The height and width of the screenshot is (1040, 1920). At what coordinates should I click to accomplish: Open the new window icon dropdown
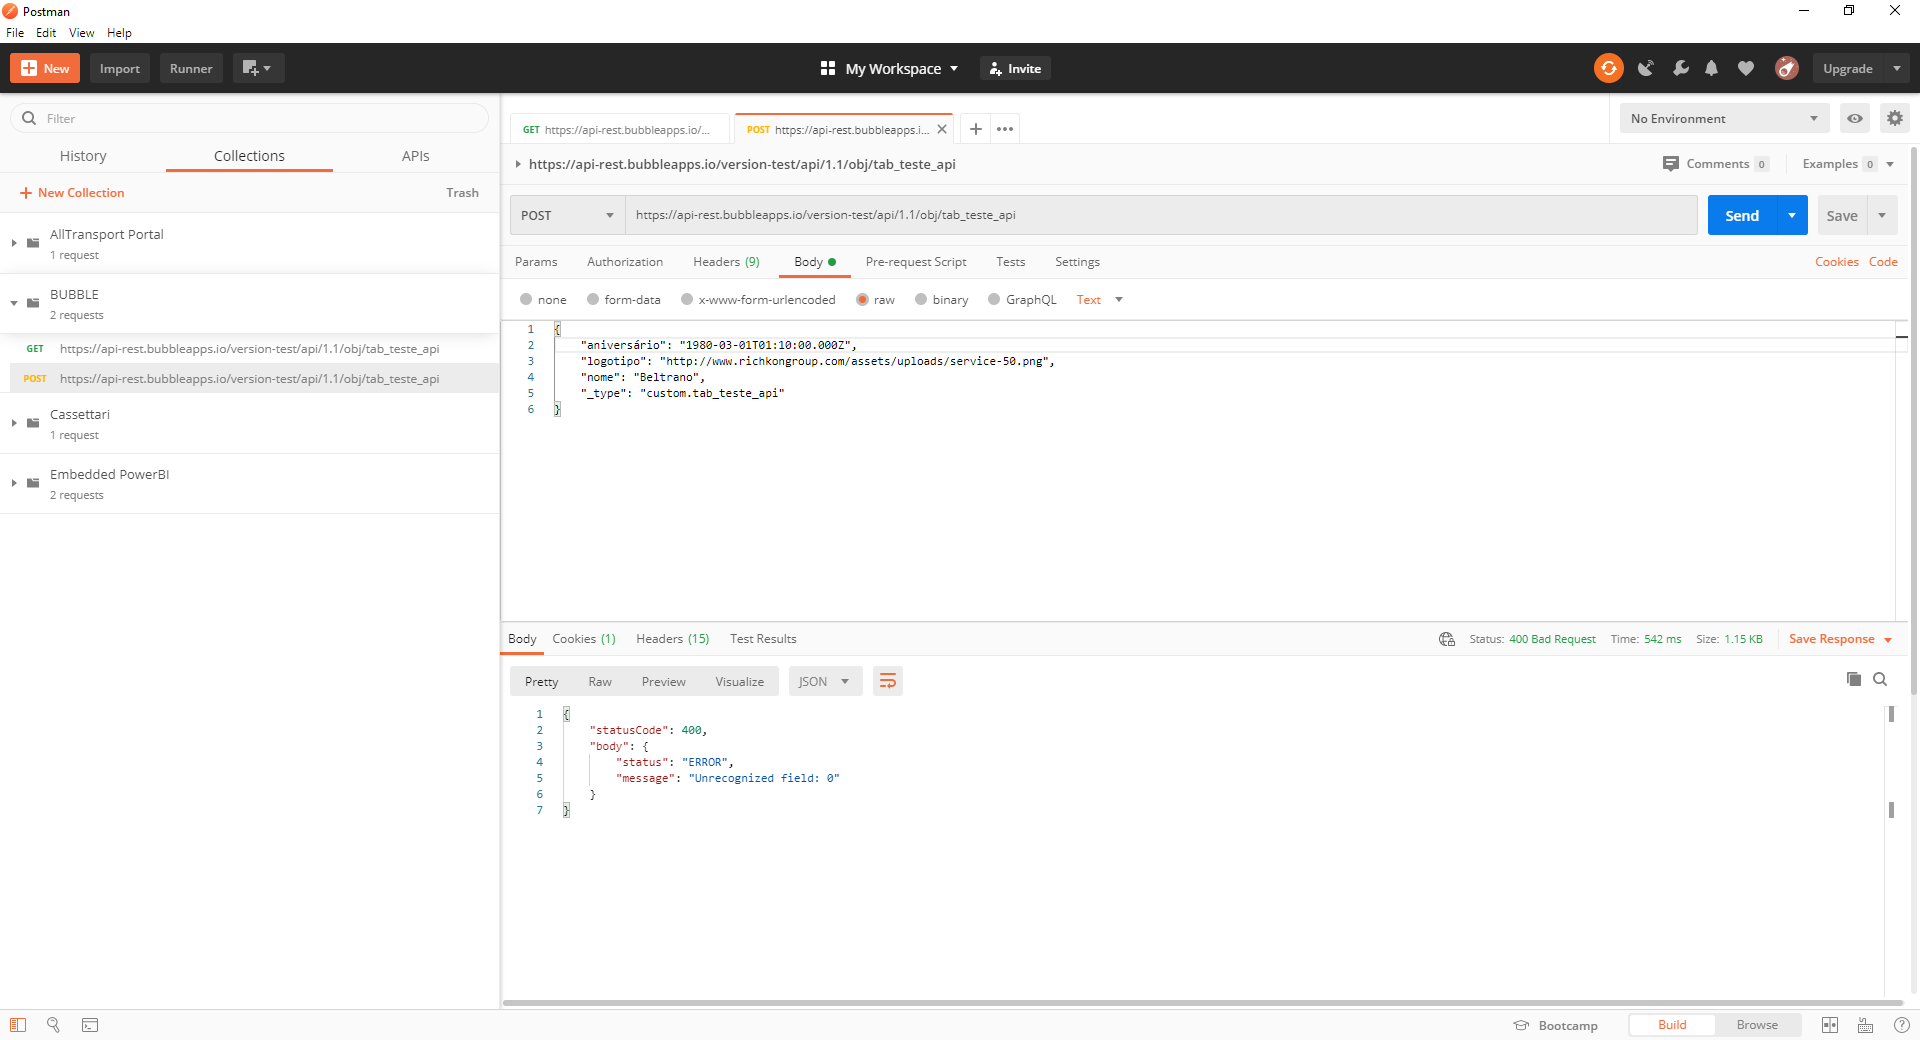click(258, 68)
